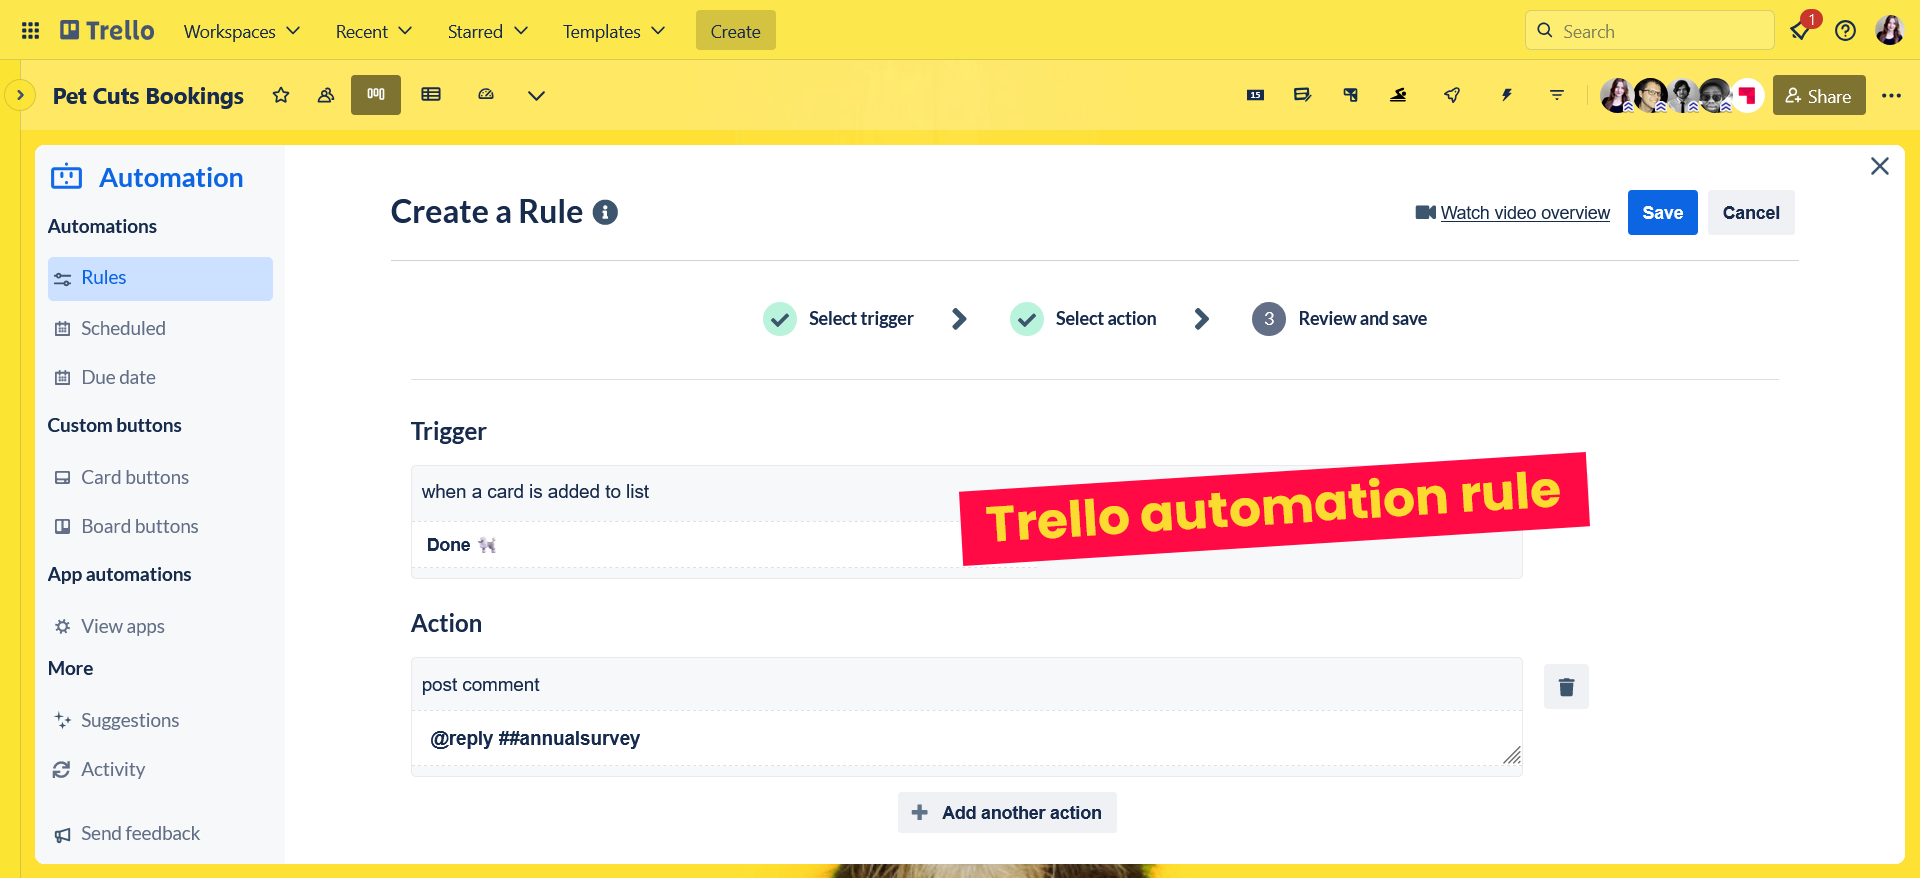Viewport: 1920px width, 878px height.
Task: Select Rules in the Automation sidebar
Action: [160, 278]
